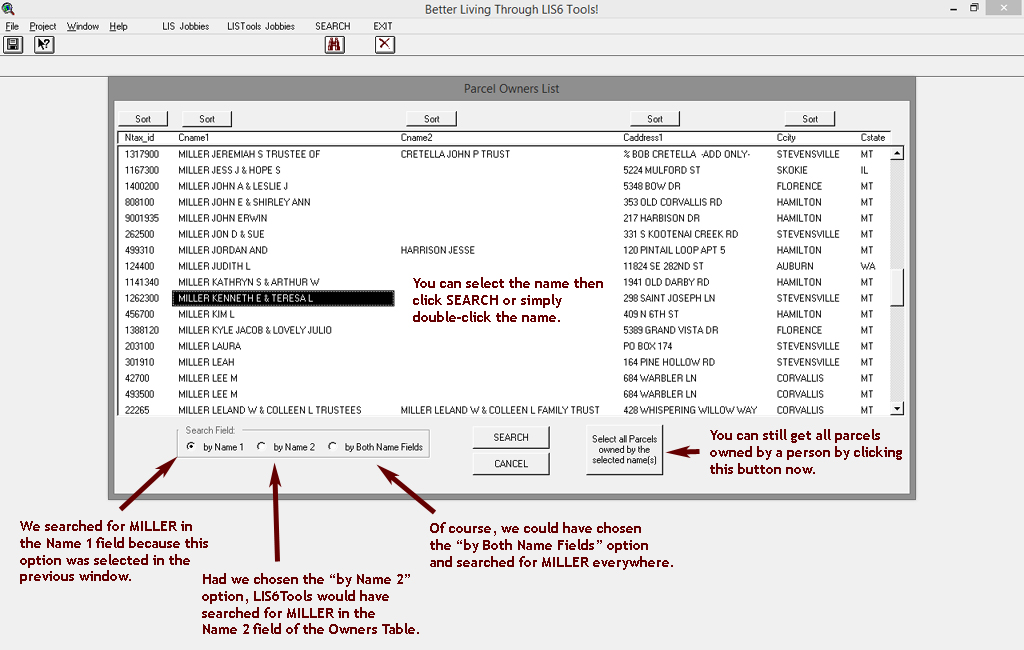Viewport: 1024px width, 650px height.
Task: Click the Cstate column header
Action: pos(872,137)
